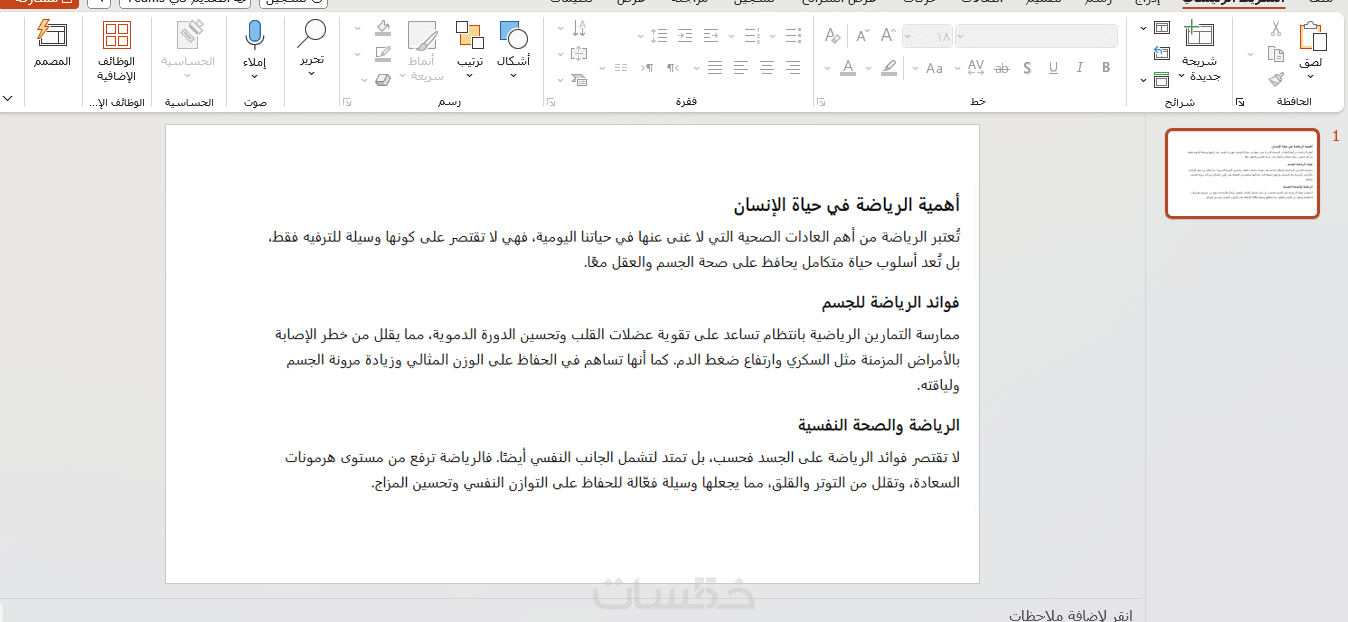Click the heading 'فوائد الرياضة للجسم'
This screenshot has height=622, width=1348.
tap(891, 303)
